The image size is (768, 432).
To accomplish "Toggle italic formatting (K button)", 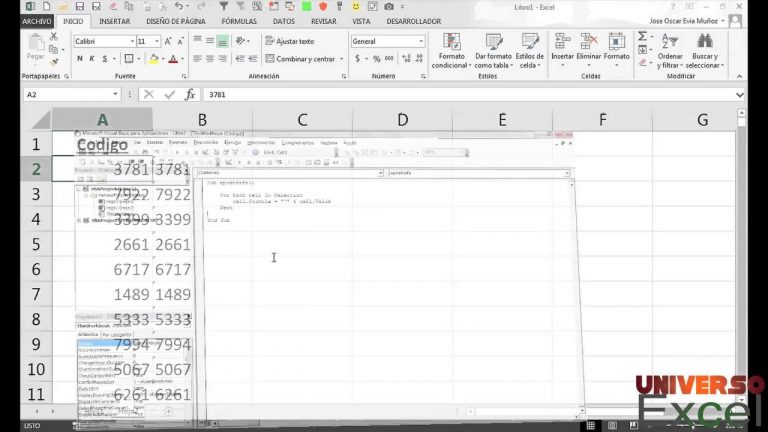I will pos(92,59).
